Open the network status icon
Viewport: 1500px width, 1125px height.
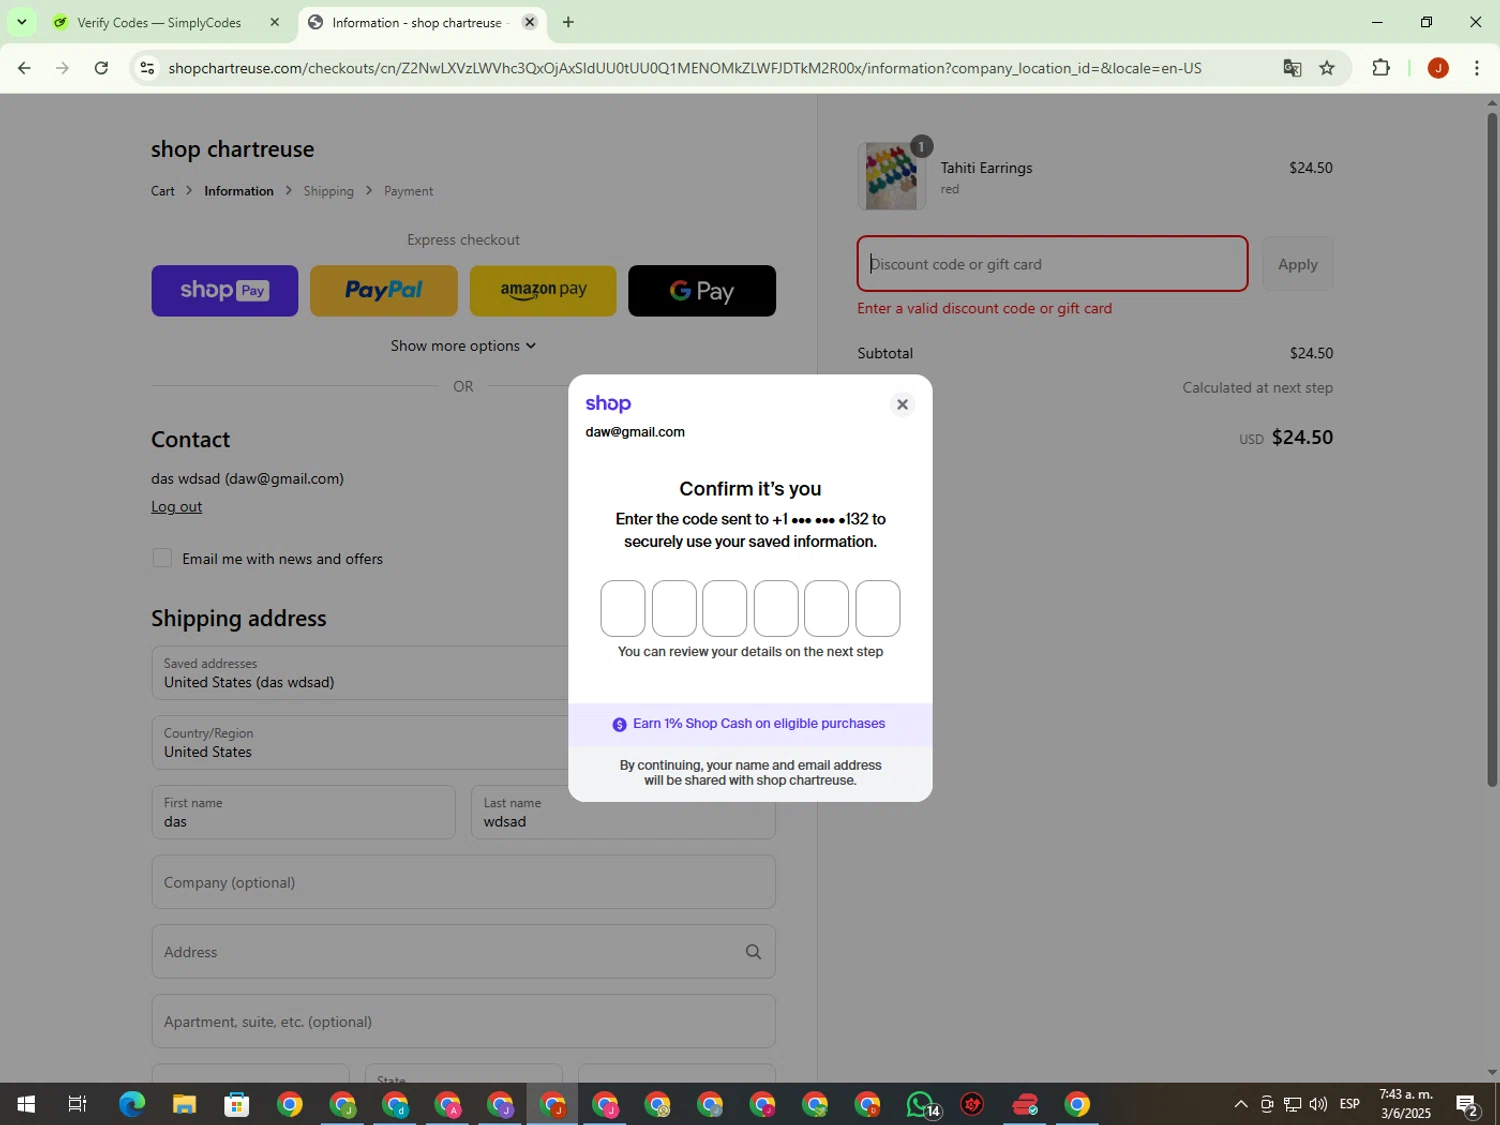click(x=1292, y=1104)
